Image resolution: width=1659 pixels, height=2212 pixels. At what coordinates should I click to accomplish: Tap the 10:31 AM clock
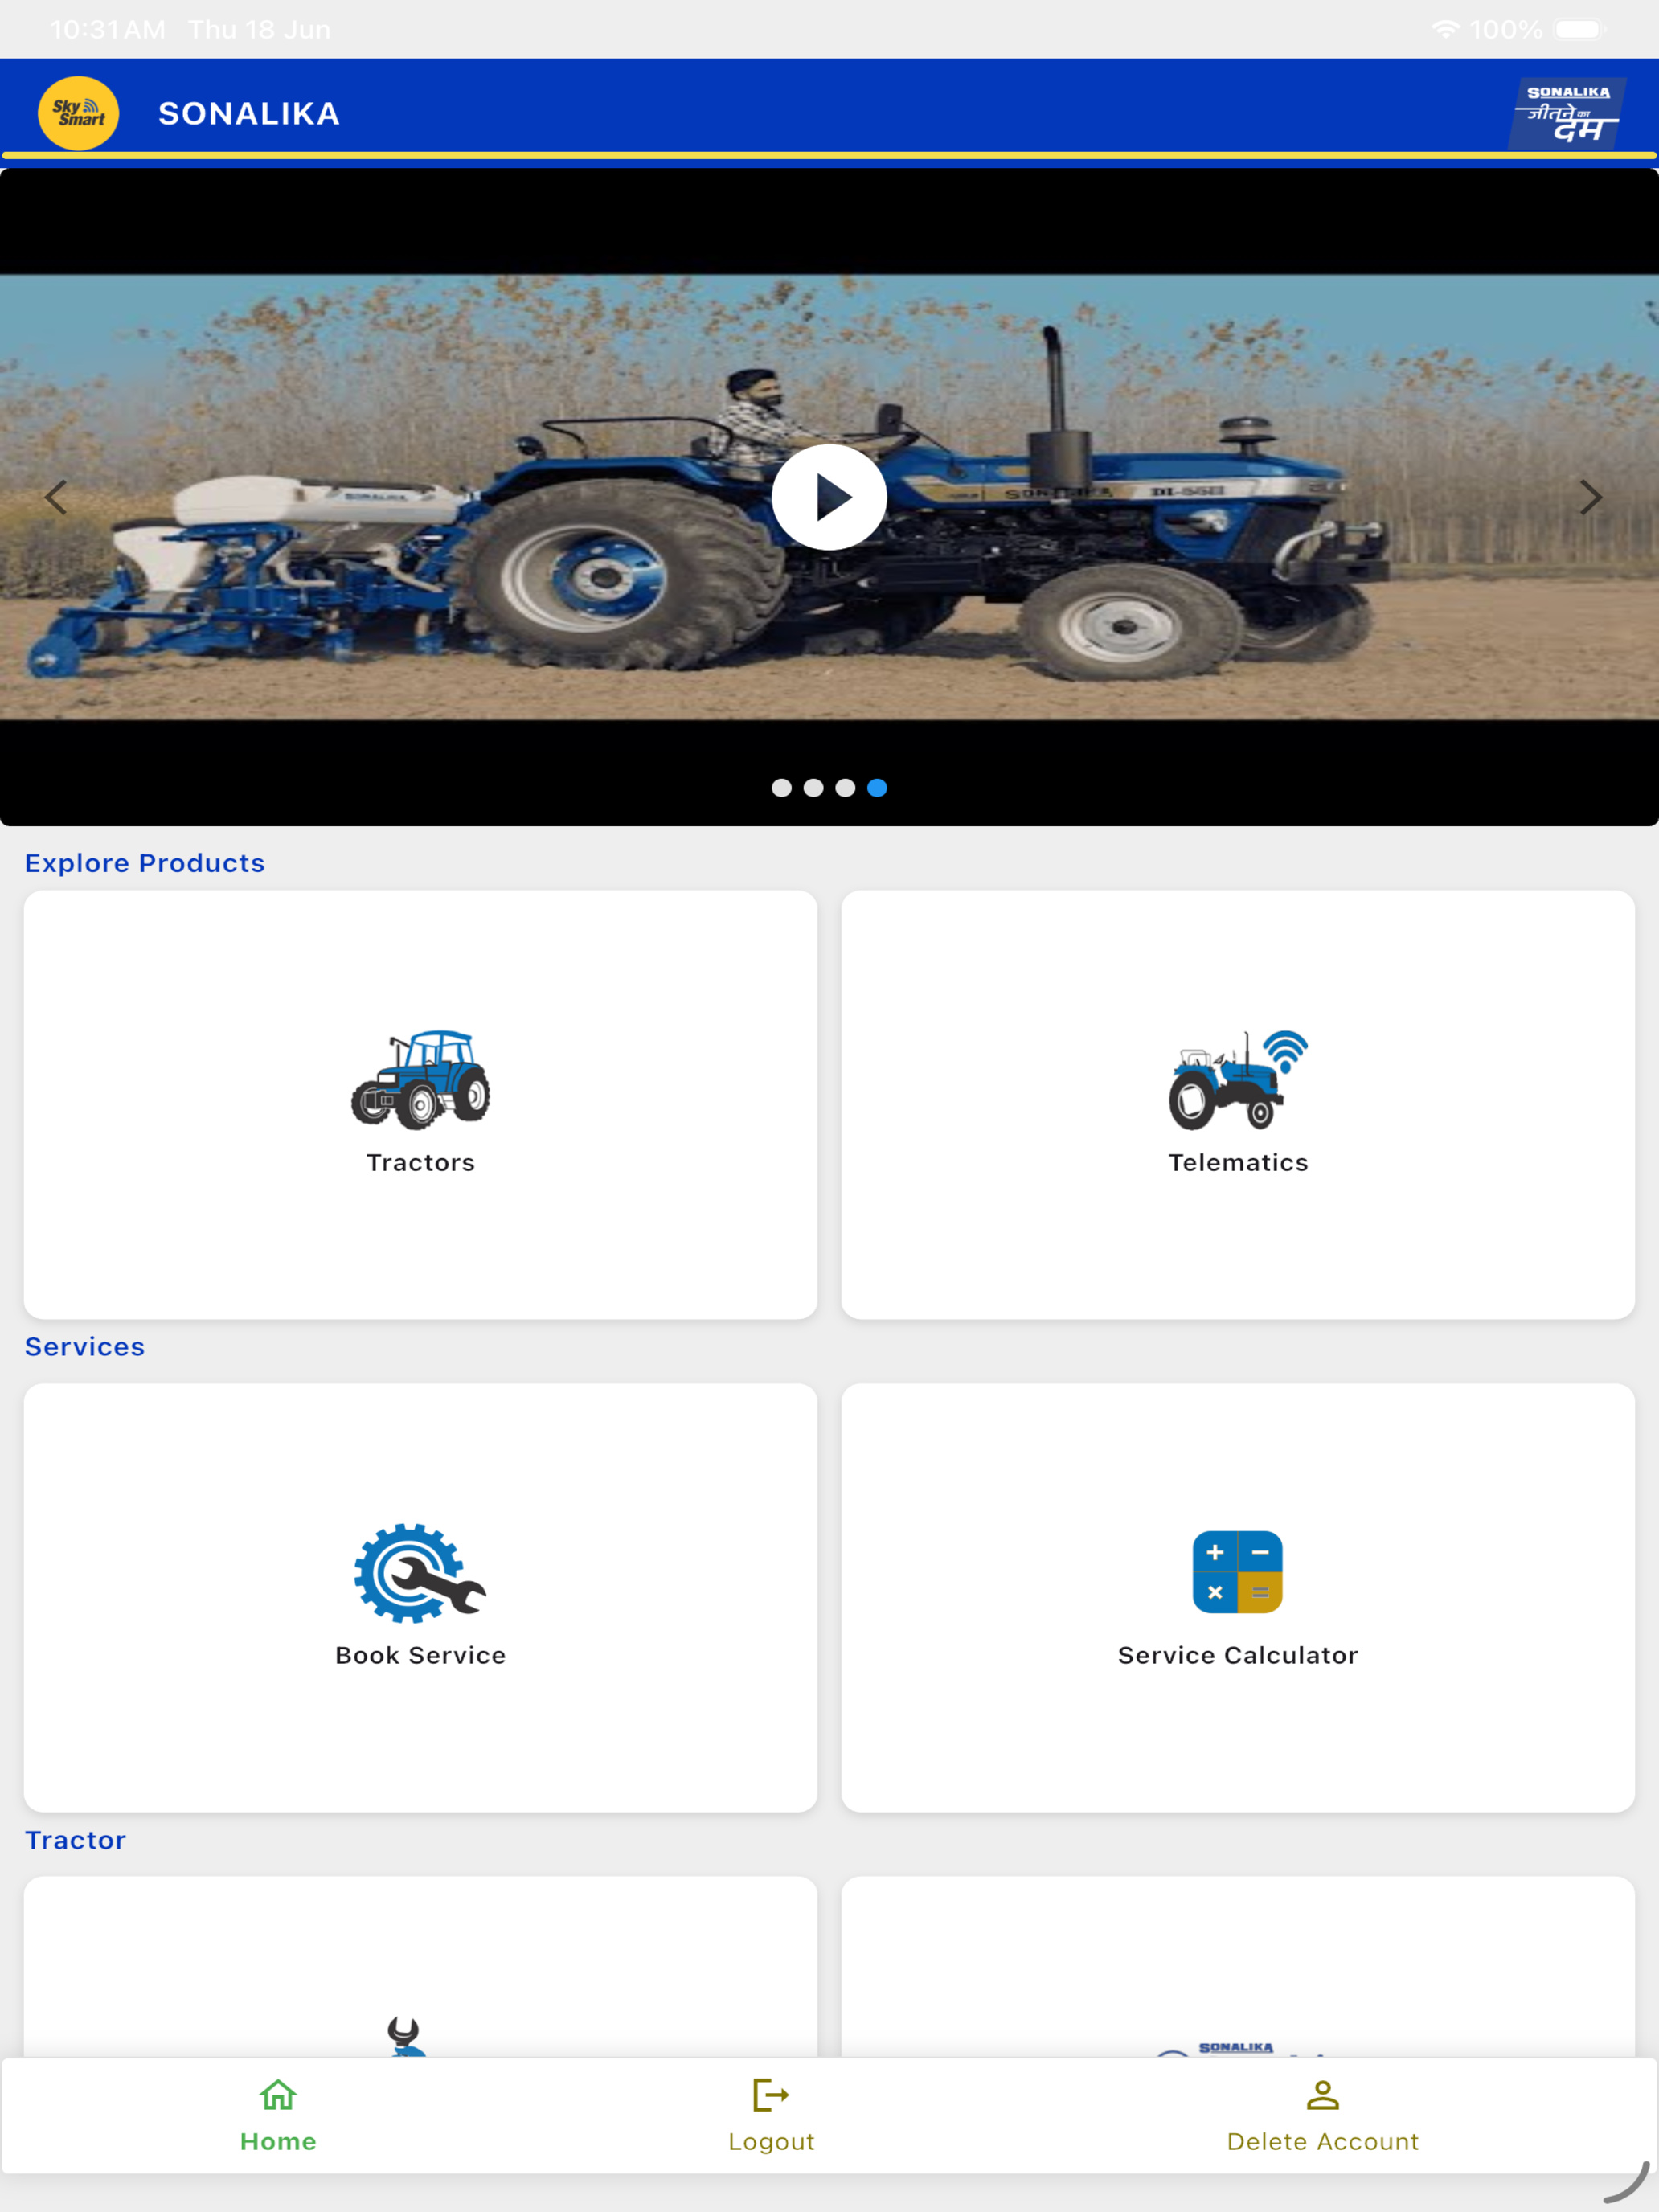point(108,30)
